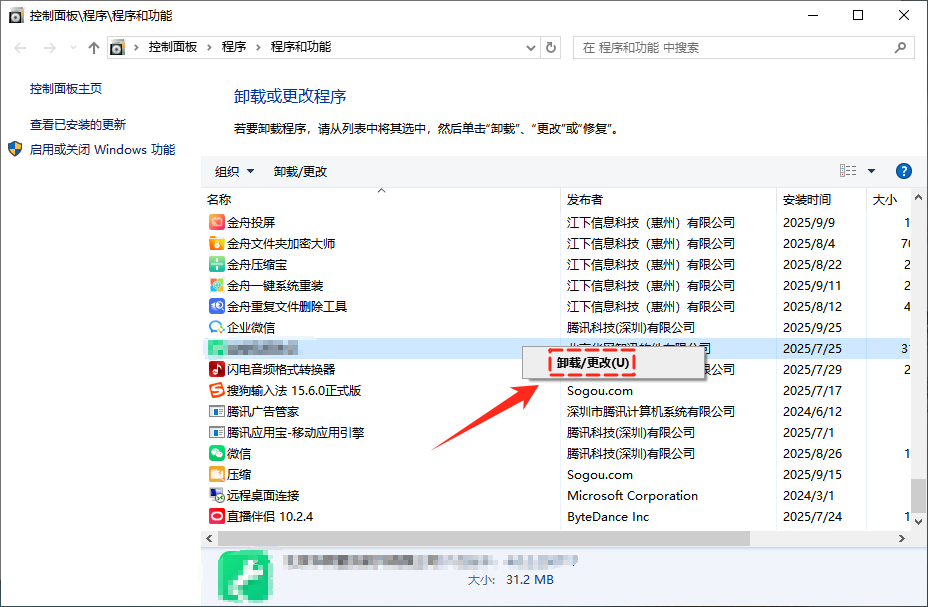The width and height of the screenshot is (928, 607).
Task: Open recent locations dropdown arrow
Action: (73, 48)
